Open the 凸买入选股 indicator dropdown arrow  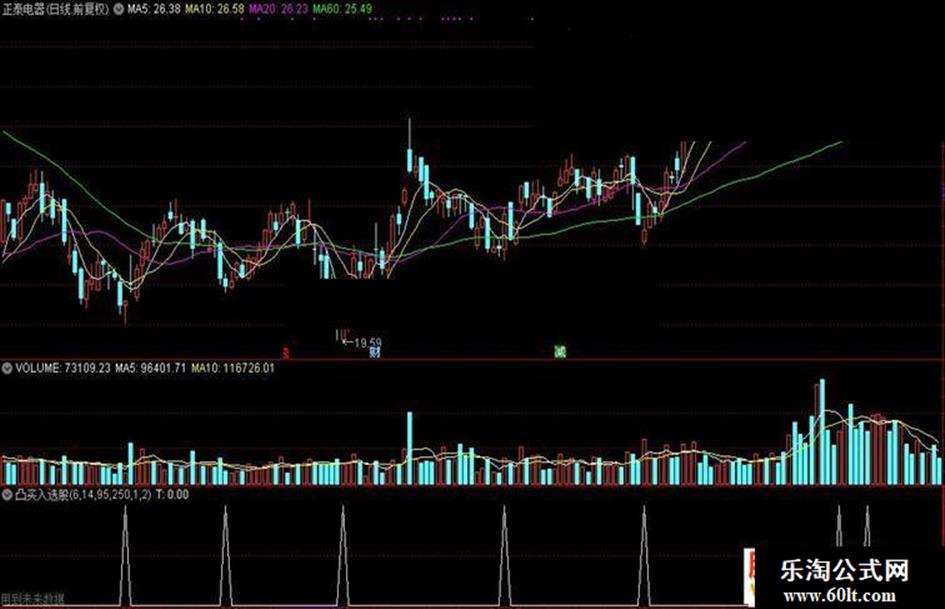pyautogui.click(x=7, y=495)
